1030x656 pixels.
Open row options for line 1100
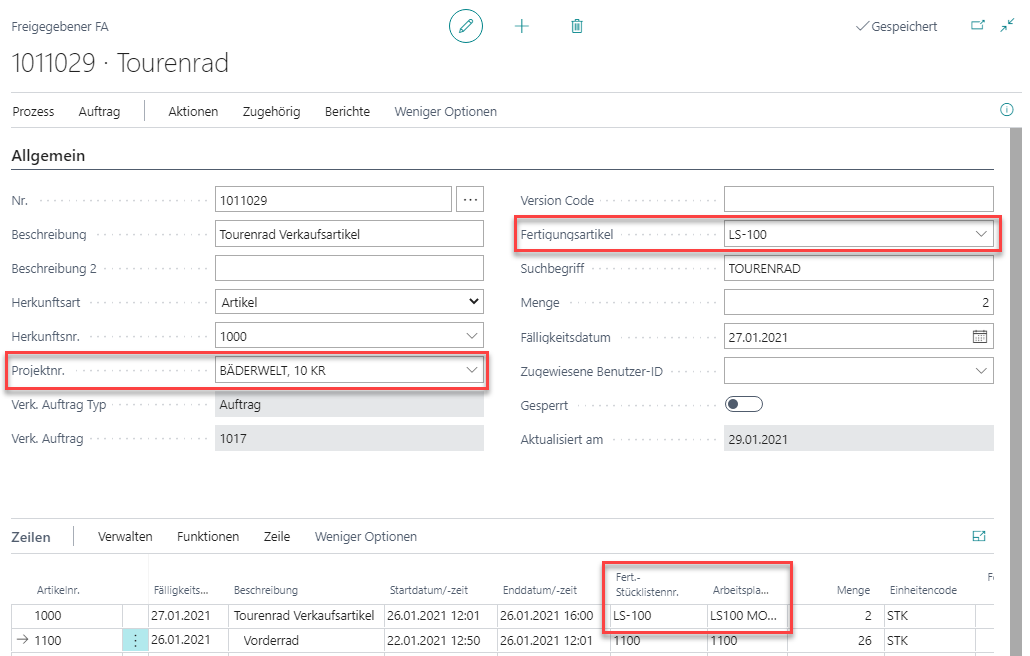[x=135, y=640]
